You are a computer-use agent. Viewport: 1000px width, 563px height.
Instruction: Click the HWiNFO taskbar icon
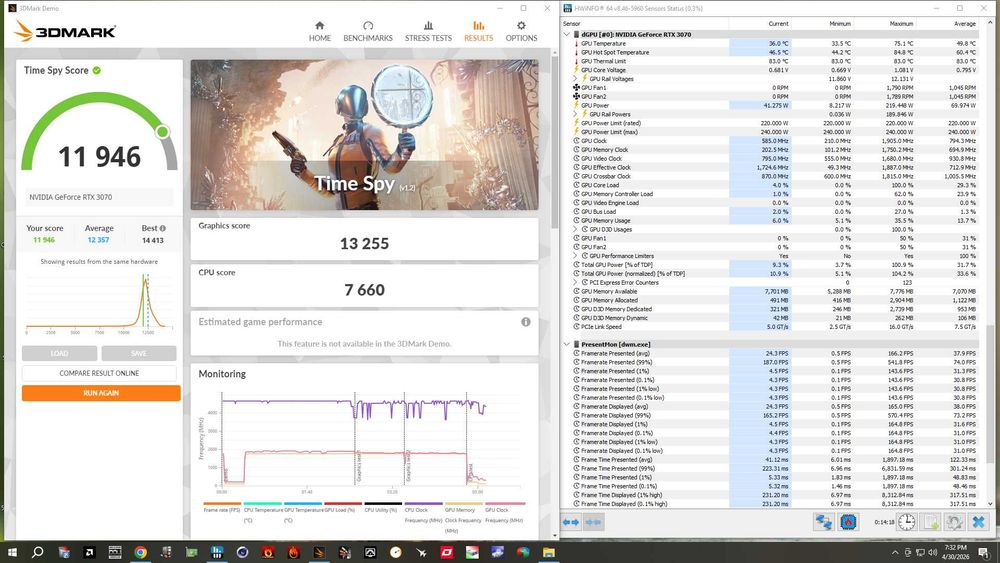click(x=217, y=552)
